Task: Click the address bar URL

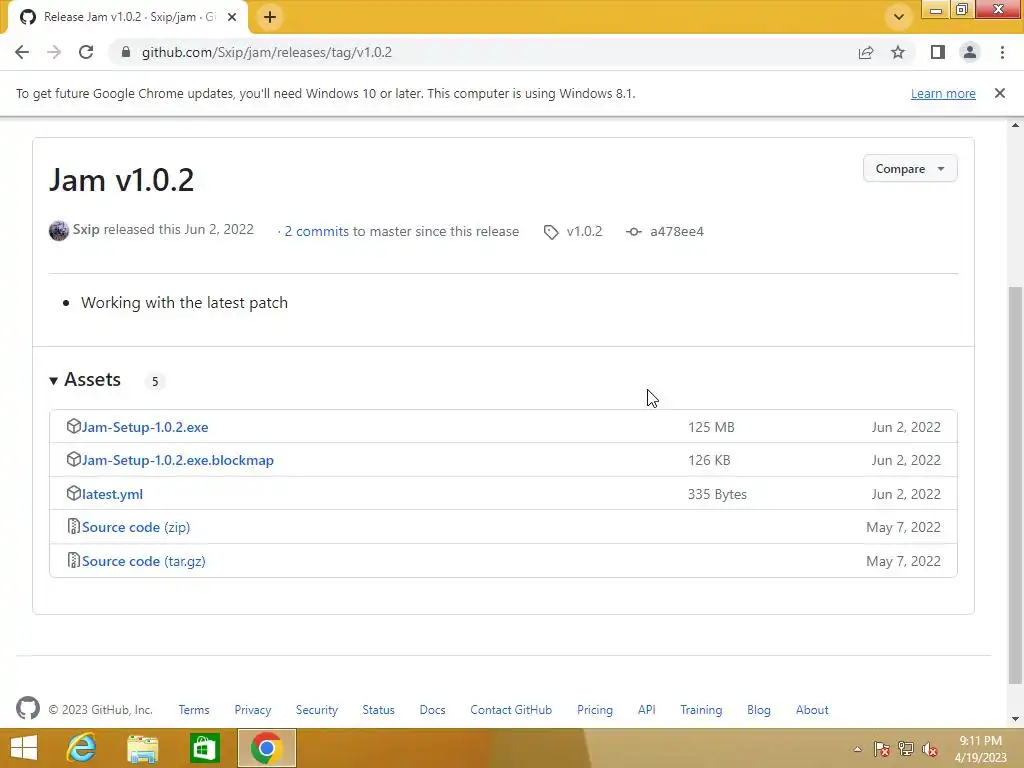Action: click(x=266, y=52)
